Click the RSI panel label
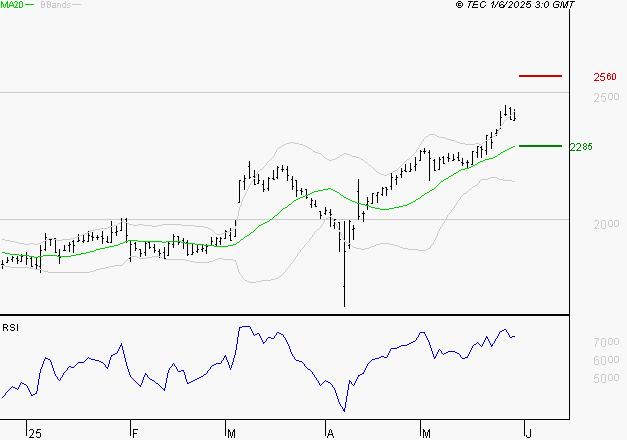The image size is (627, 440). pos(10,328)
